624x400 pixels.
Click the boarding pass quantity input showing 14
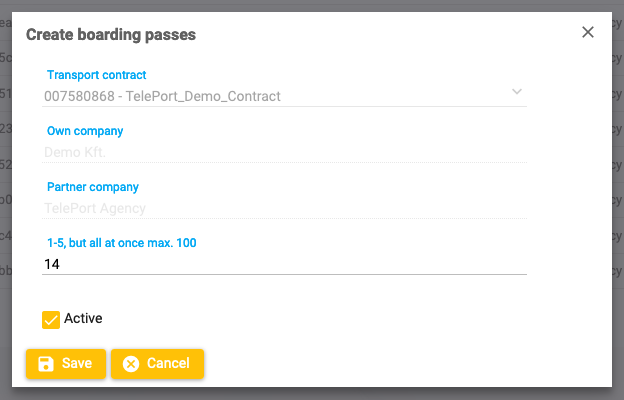point(285,264)
